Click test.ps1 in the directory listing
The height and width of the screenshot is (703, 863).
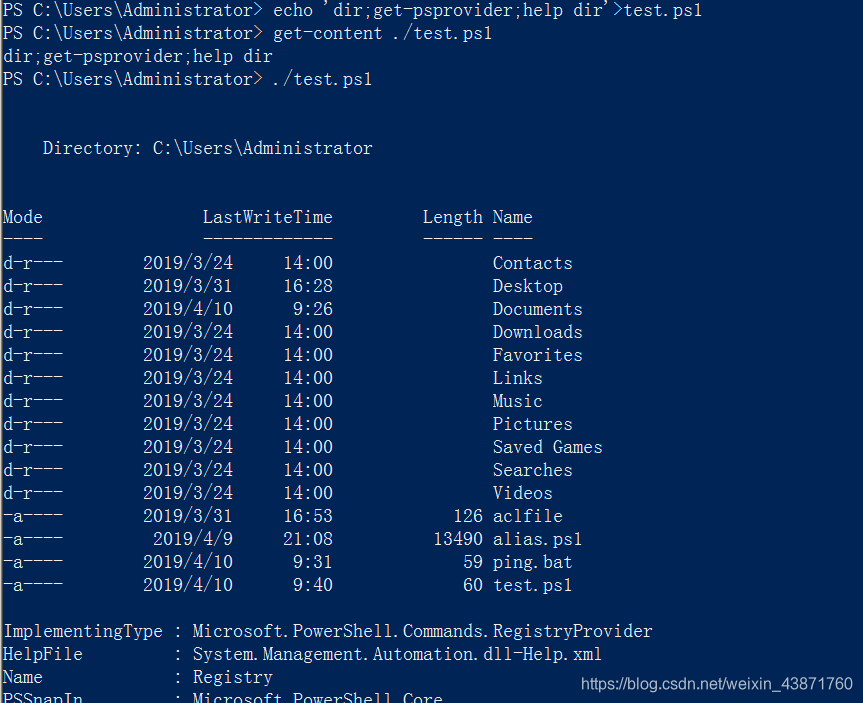(532, 585)
